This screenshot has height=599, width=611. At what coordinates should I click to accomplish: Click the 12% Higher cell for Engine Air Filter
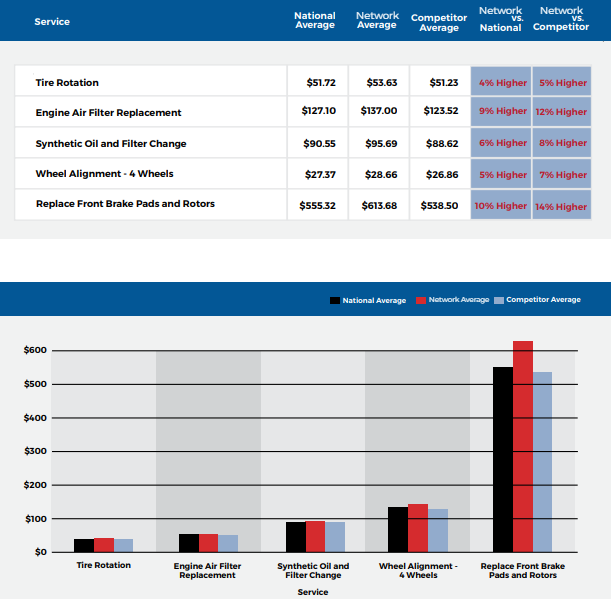pos(561,112)
